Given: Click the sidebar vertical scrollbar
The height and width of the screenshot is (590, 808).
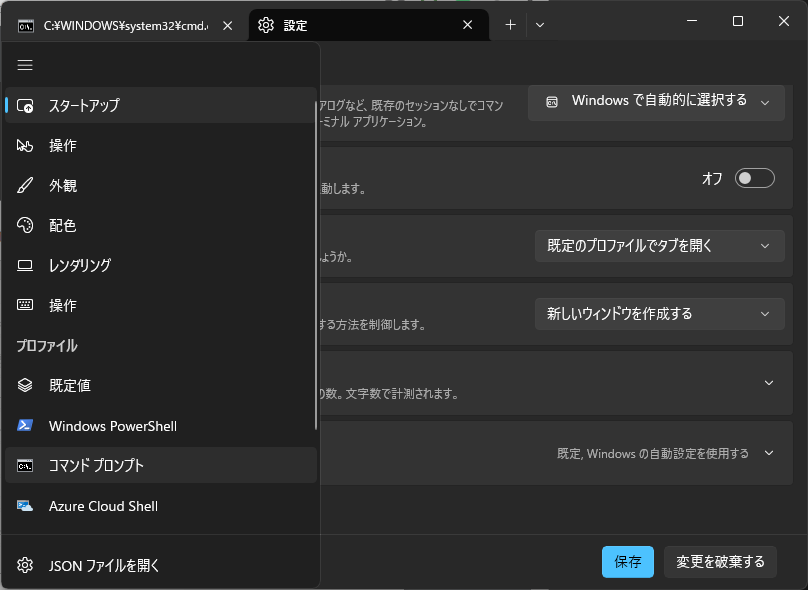Looking at the screenshot, I should (x=315, y=265).
